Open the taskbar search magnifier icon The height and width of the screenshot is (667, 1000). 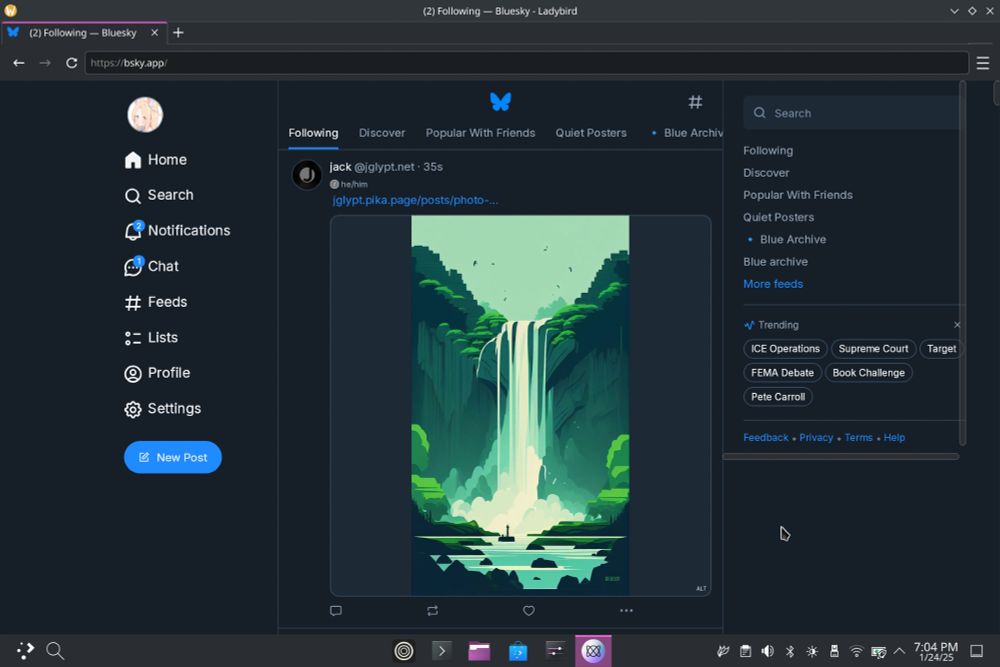(x=55, y=650)
